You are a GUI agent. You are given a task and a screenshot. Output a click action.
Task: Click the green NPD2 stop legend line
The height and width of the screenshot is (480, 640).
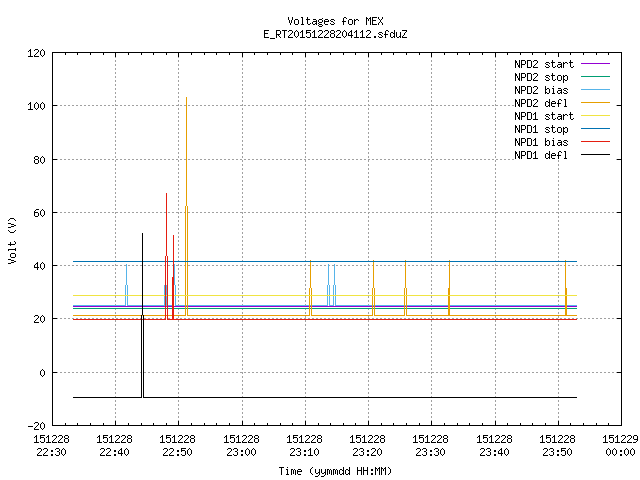pos(596,76)
